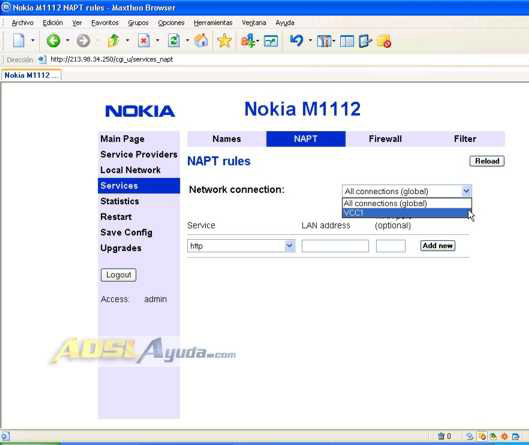Viewport: 529px width, 445px height.
Task: Click the status bar icon at bottom-left corner
Action: pos(5,436)
